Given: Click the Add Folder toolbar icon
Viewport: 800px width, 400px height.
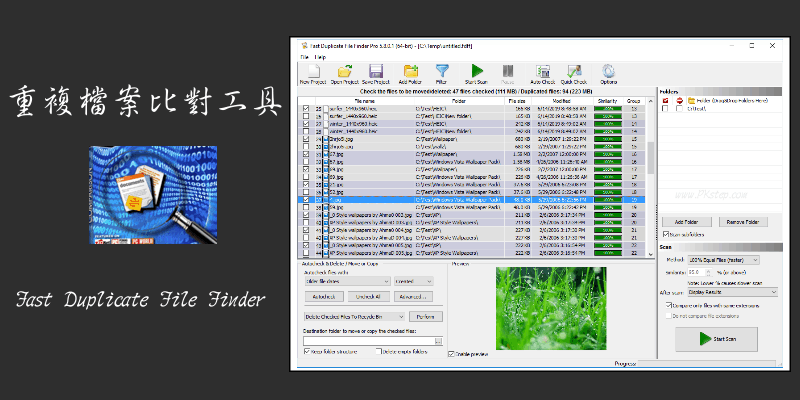Looking at the screenshot, I should click(x=411, y=71).
